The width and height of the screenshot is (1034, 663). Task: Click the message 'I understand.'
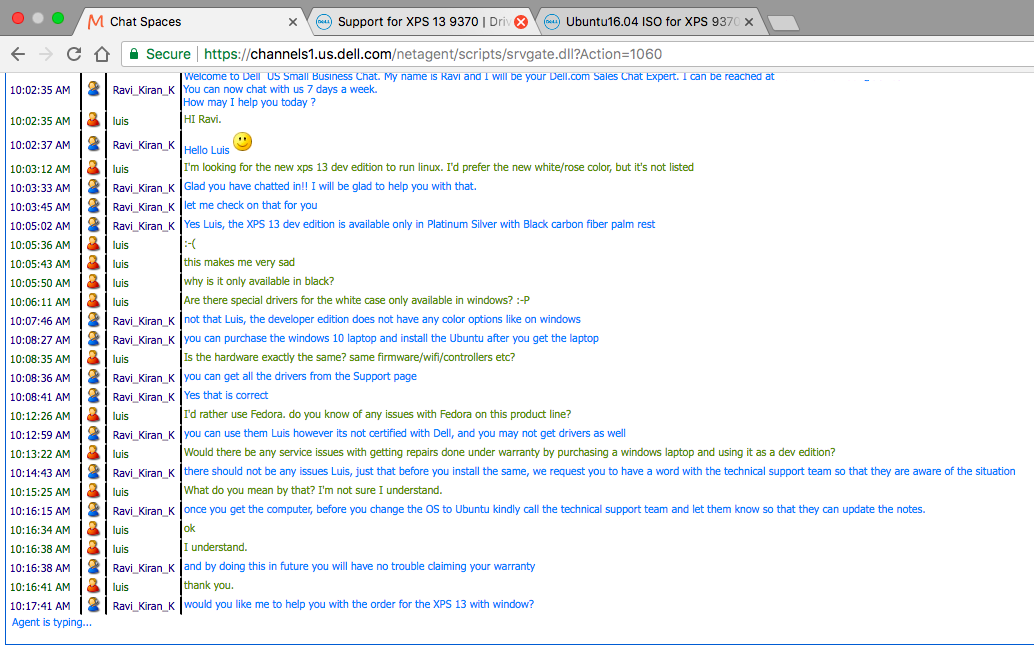216,547
